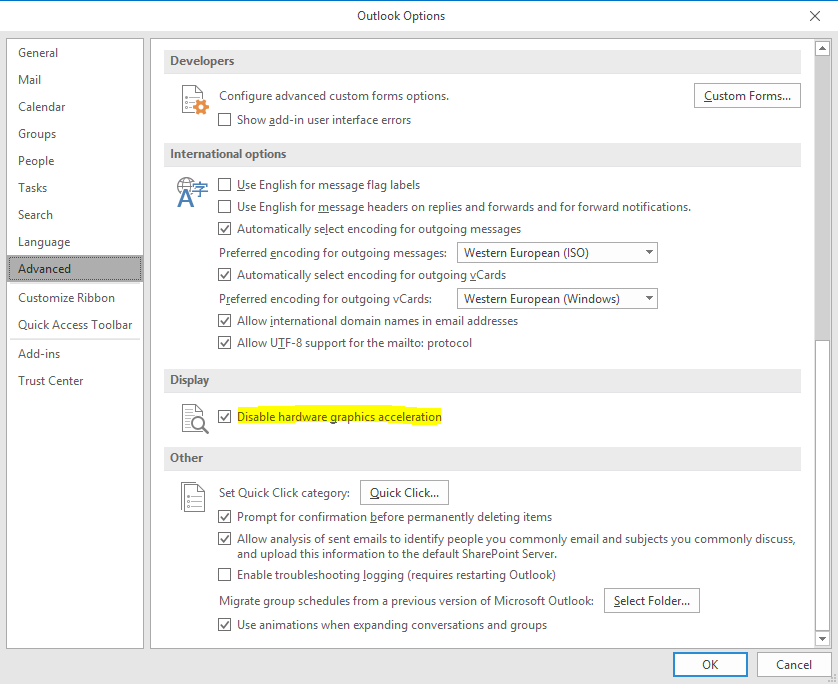
Task: Enable Show add-in user interface errors
Action: (225, 120)
